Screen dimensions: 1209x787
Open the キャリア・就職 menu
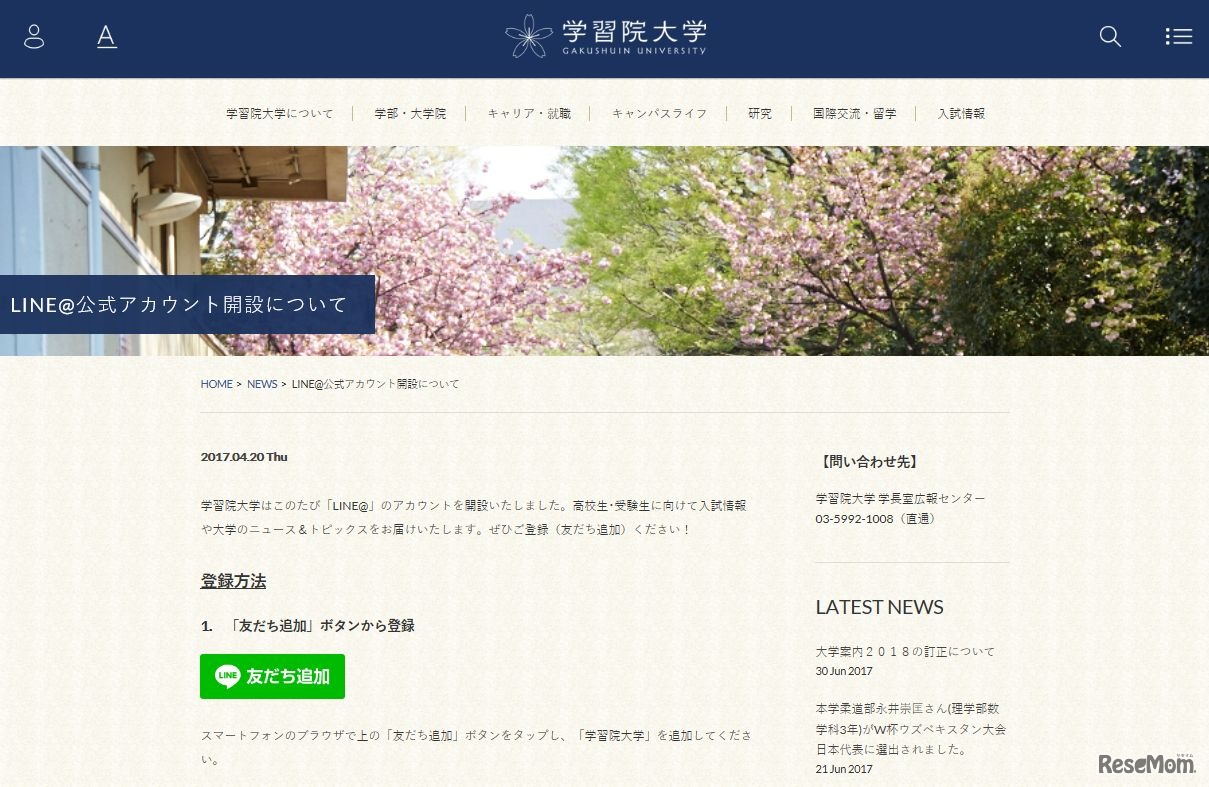[529, 114]
